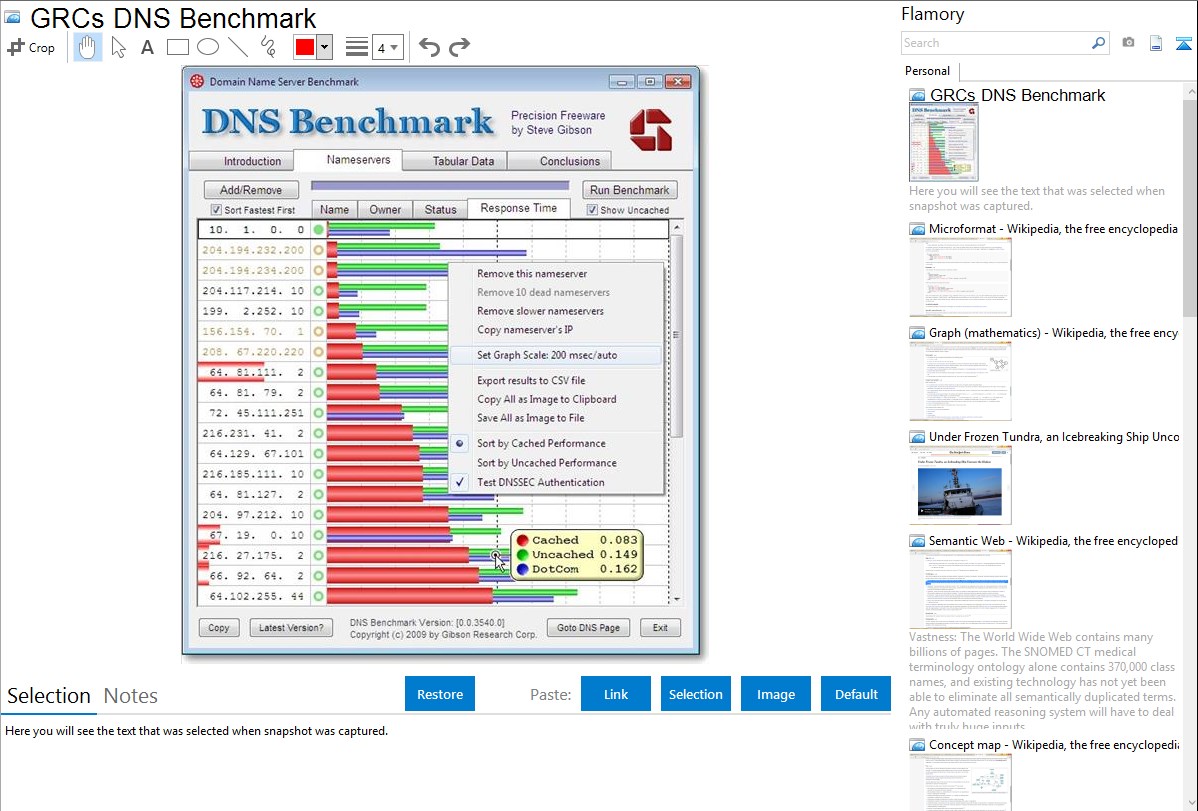
Task: Click the icon beside Under Frozen Tundra title
Action: pyautogui.click(x=917, y=437)
